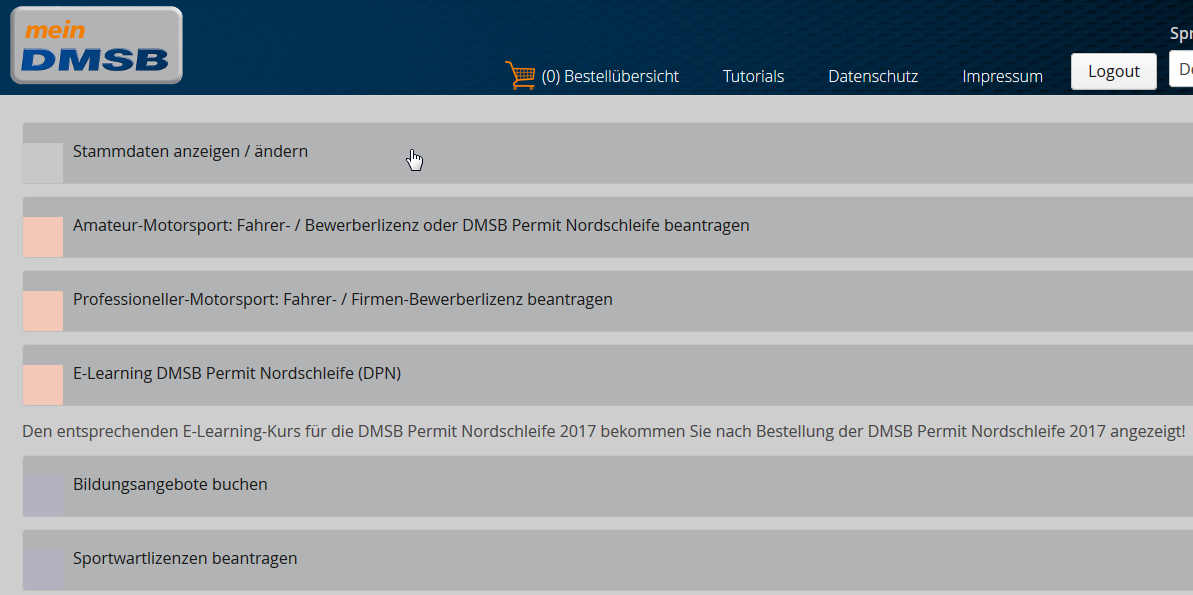This screenshot has height=595, width=1193.
Task: Open the Impressum page
Action: click(x=1002, y=76)
